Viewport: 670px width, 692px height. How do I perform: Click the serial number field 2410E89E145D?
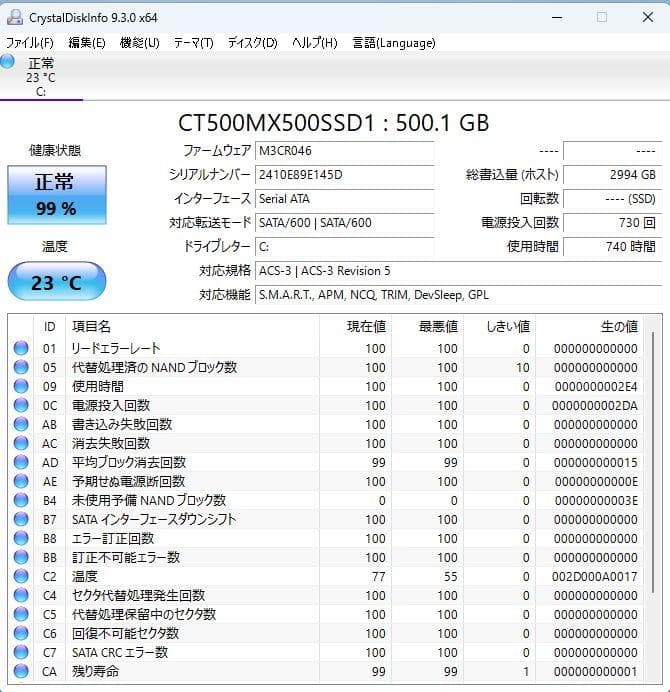click(344, 175)
